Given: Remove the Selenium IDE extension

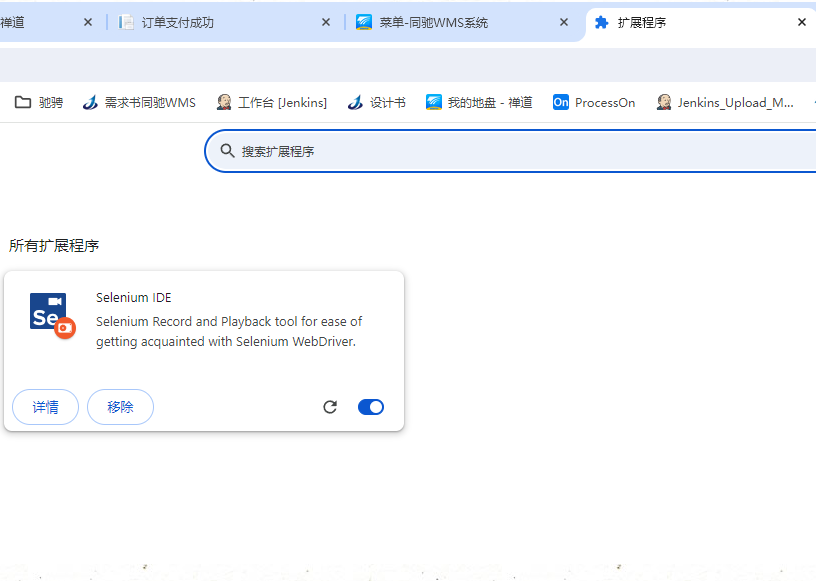Looking at the screenshot, I should [x=120, y=407].
